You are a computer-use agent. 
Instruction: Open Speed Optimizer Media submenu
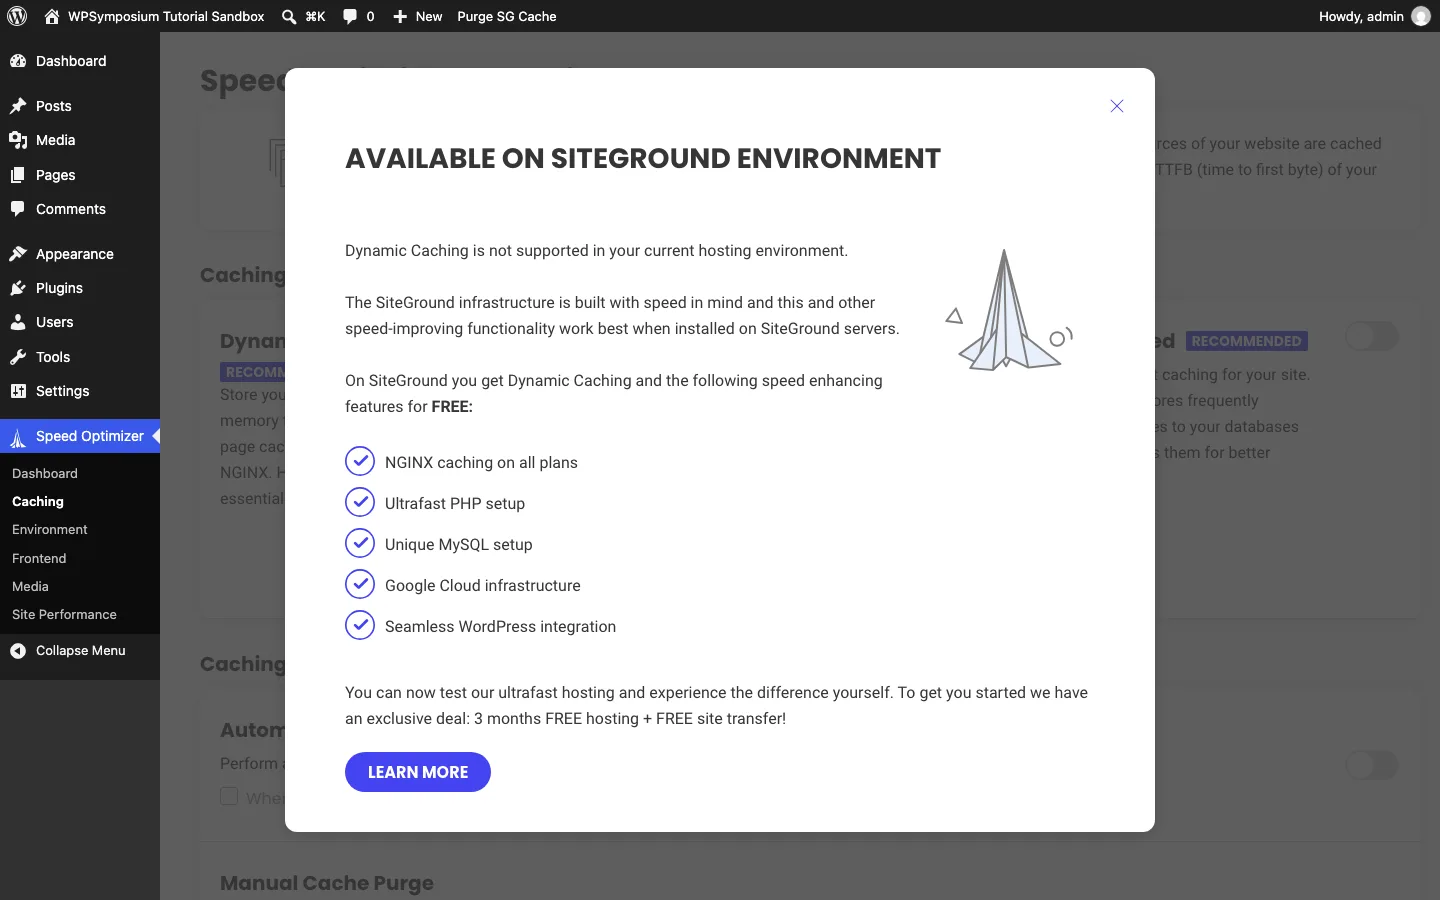click(x=30, y=586)
